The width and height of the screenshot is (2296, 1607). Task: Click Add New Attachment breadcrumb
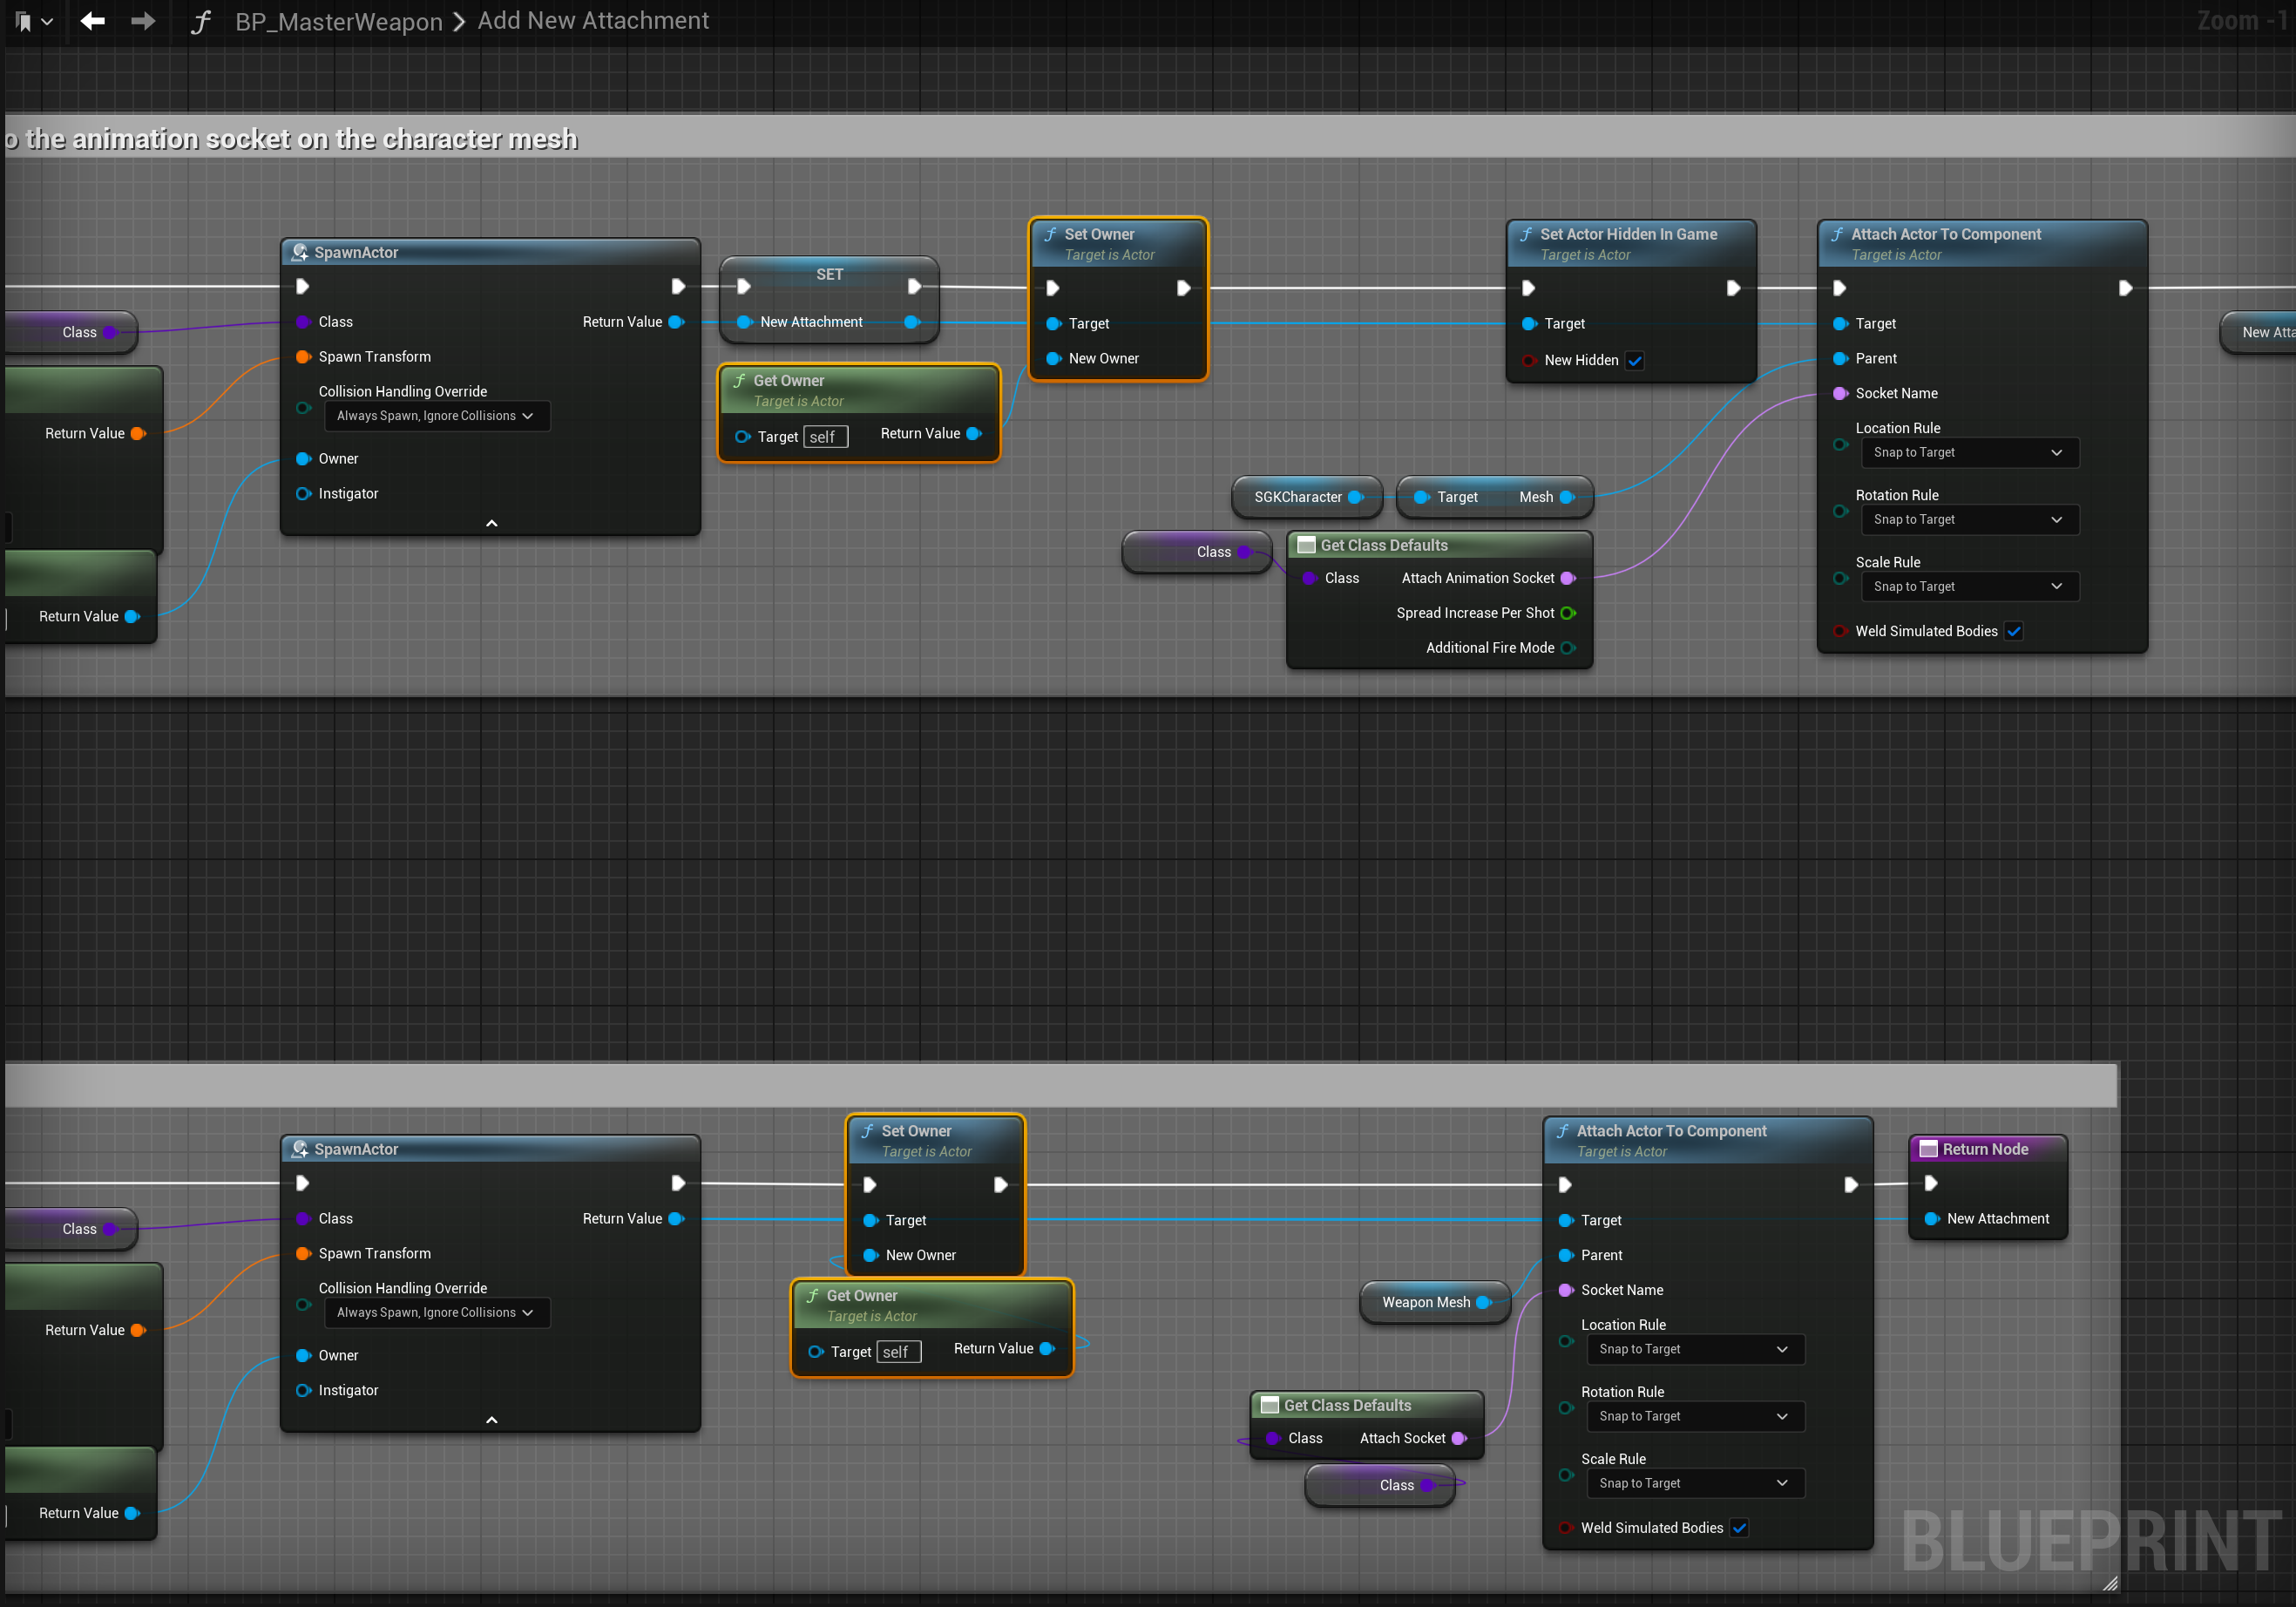pyautogui.click(x=593, y=21)
